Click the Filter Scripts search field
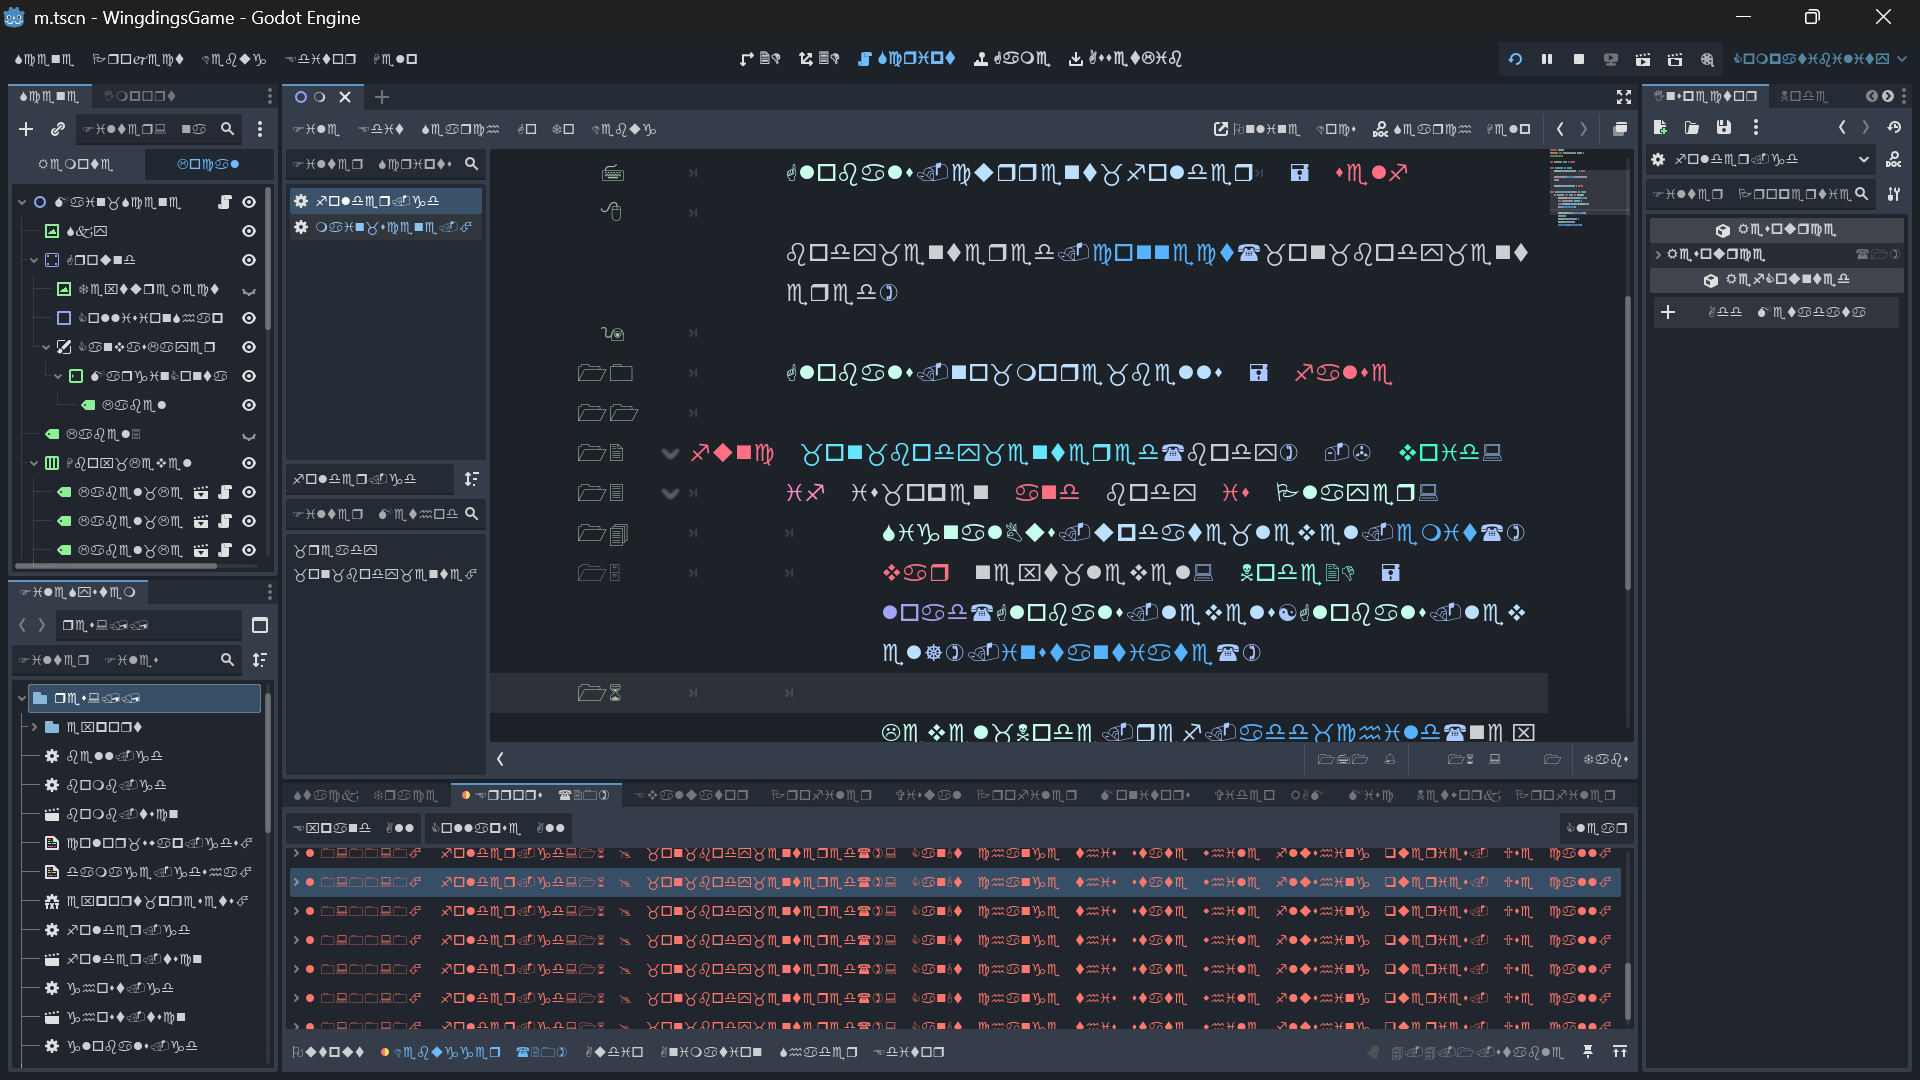The height and width of the screenshot is (1080, 1920). [384, 164]
